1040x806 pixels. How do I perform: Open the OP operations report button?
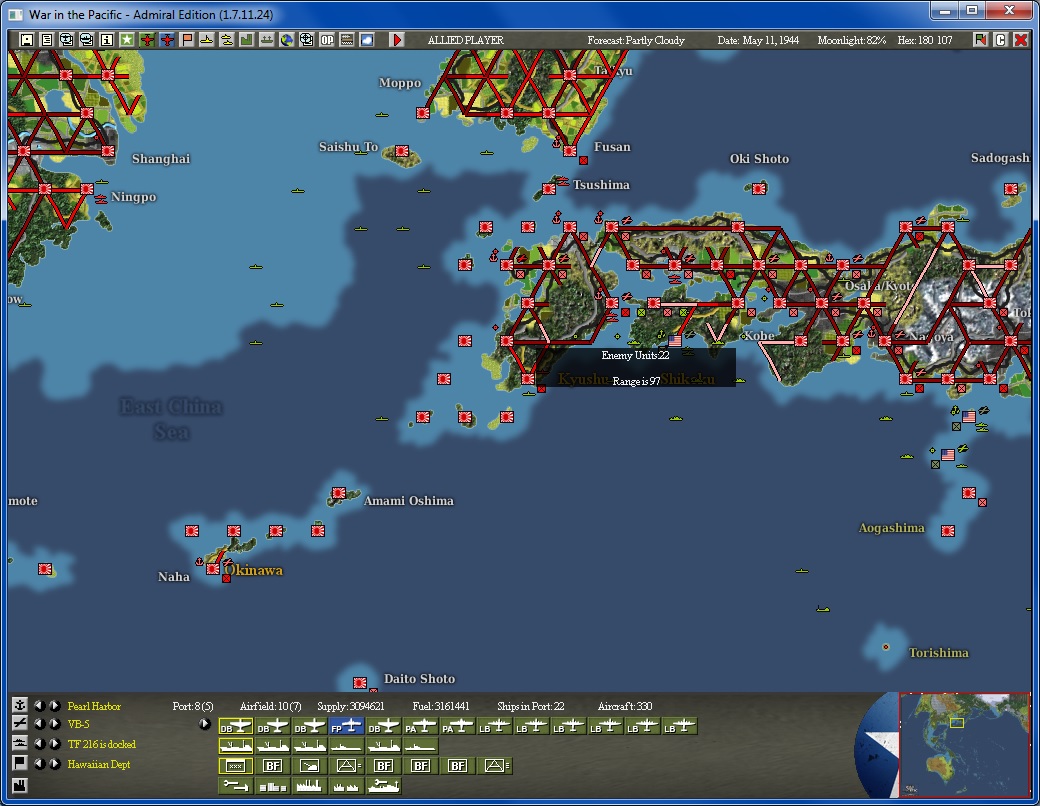click(x=326, y=40)
